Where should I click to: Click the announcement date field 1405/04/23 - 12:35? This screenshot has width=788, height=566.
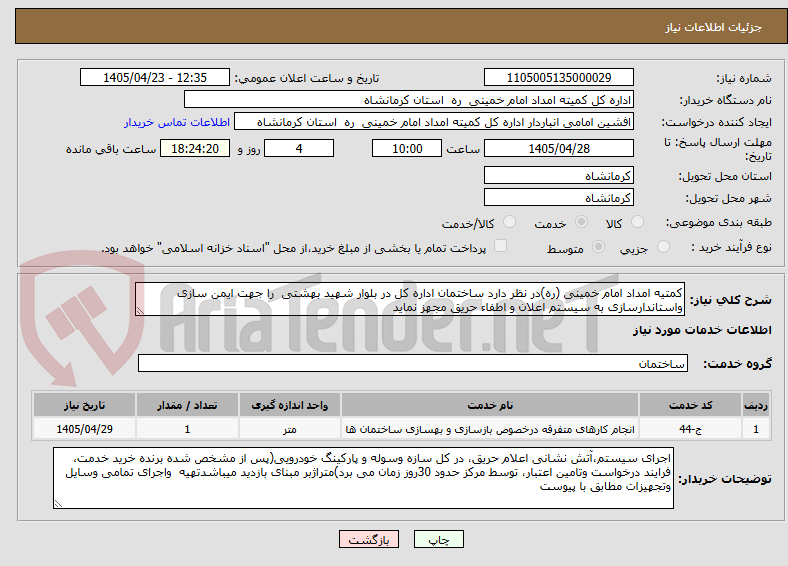(155, 77)
